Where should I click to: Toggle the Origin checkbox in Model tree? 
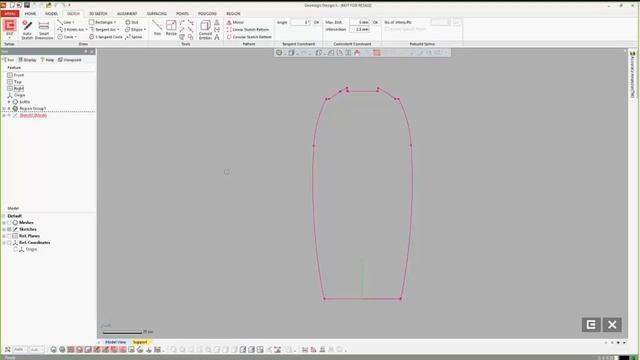coord(15,249)
